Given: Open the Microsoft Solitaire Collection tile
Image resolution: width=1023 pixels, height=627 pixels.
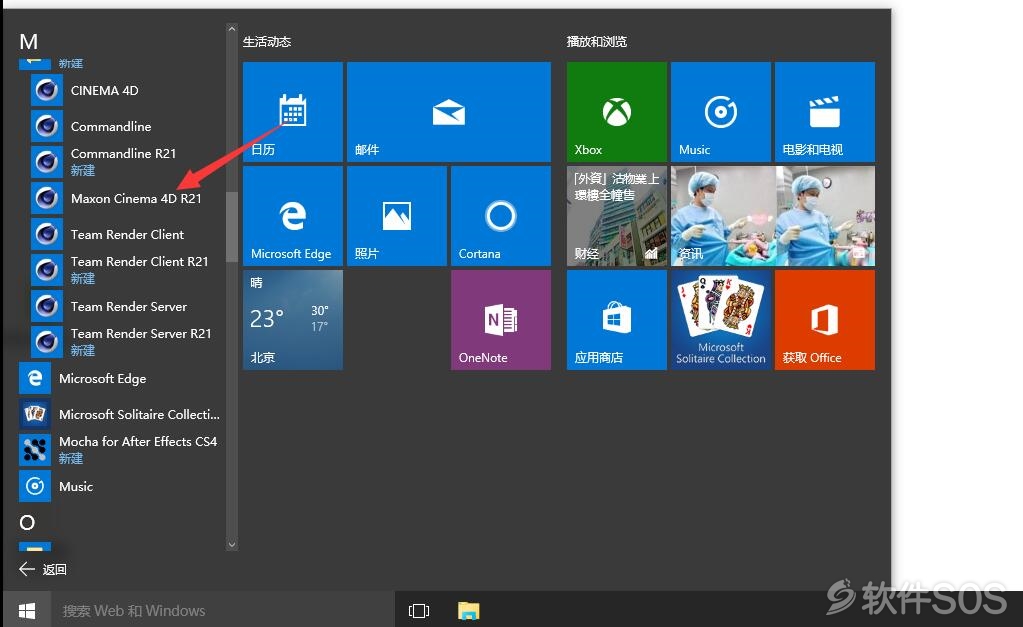Looking at the screenshot, I should pyautogui.click(x=721, y=320).
